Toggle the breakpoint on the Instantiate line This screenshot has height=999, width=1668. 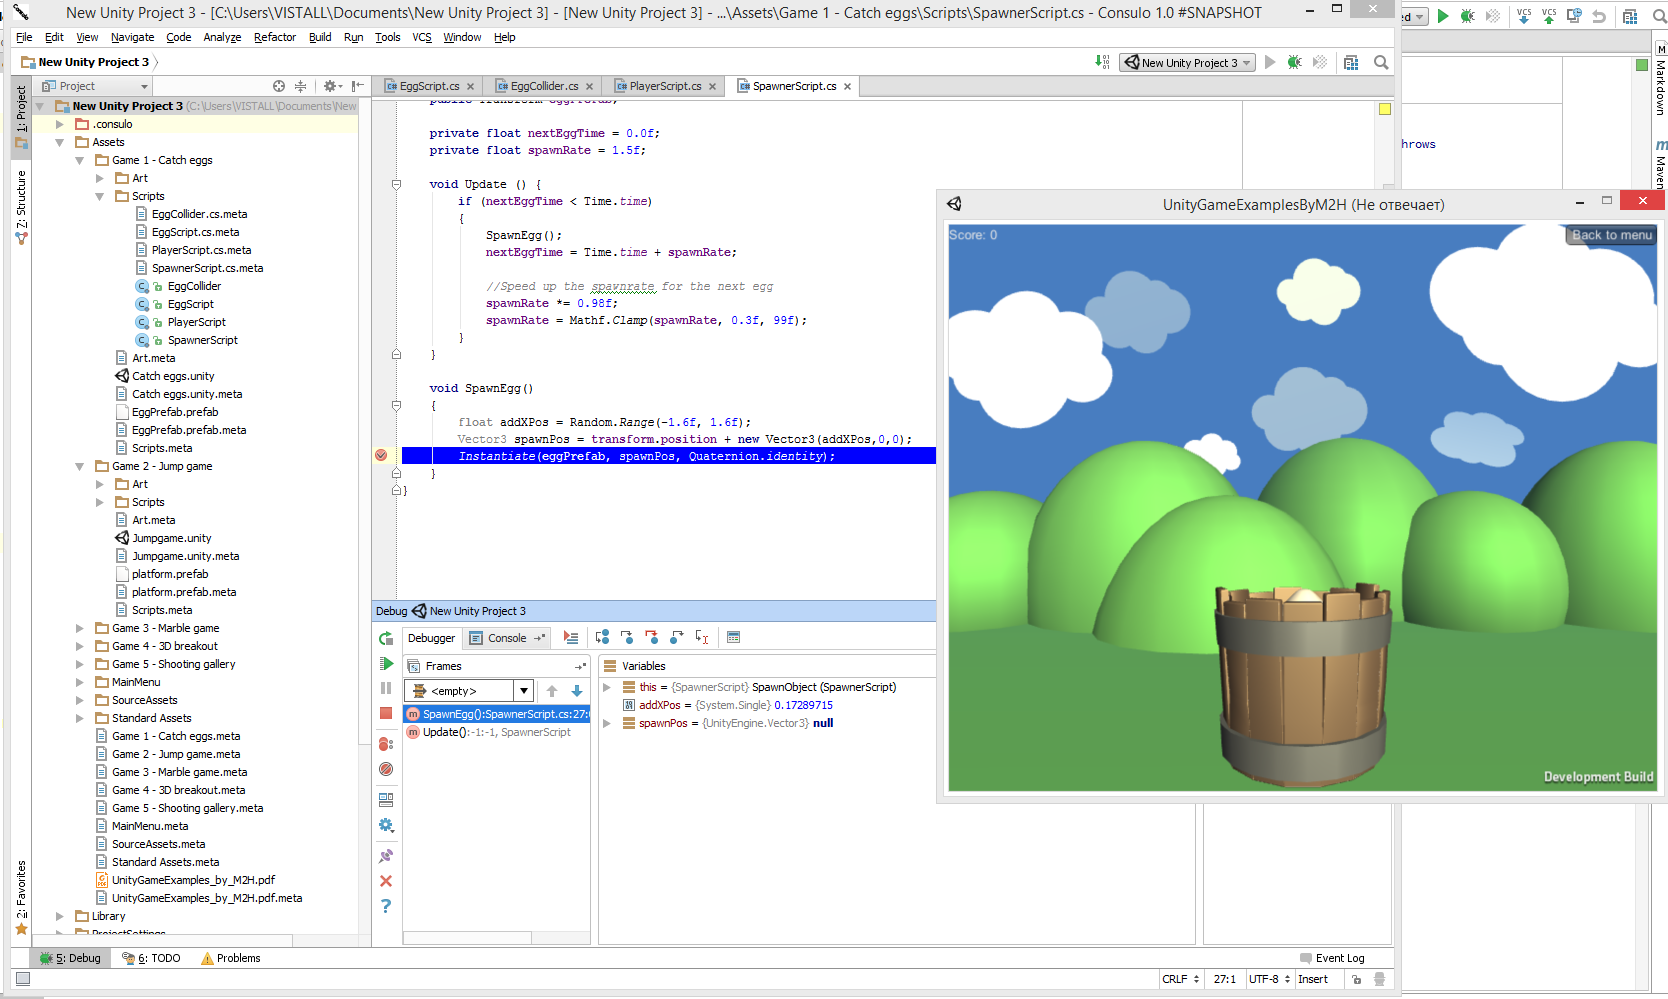click(381, 456)
